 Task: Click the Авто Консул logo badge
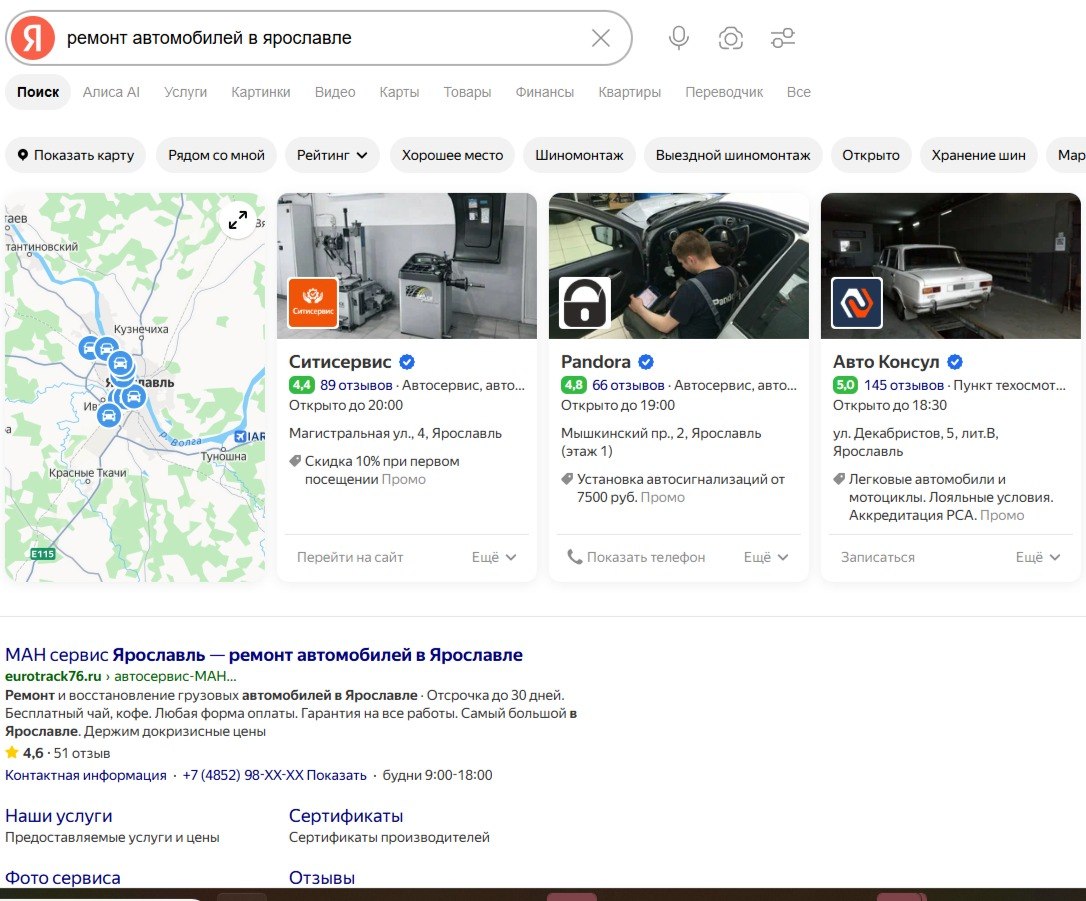(857, 303)
